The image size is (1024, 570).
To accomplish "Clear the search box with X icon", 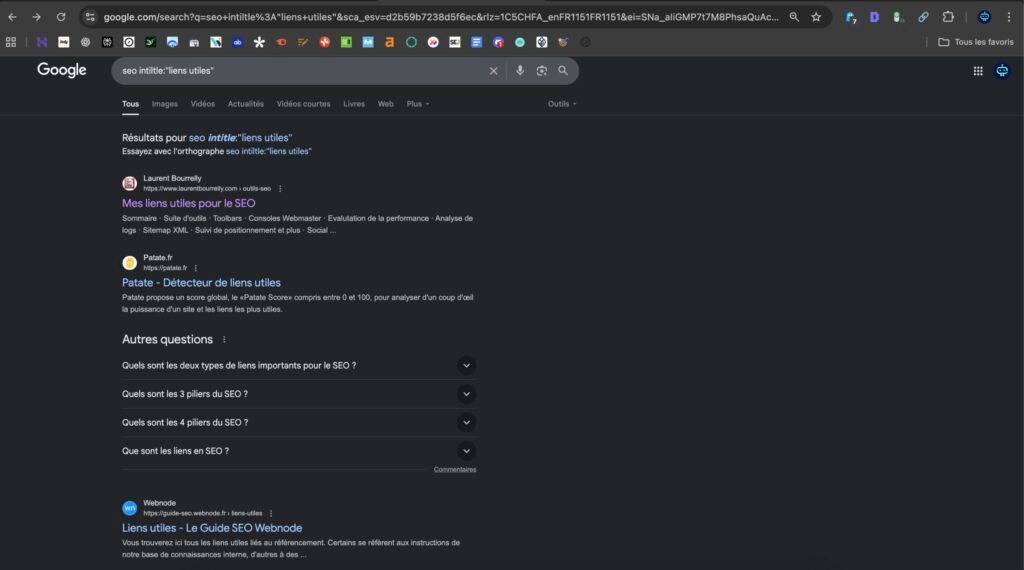I will click(x=493, y=71).
